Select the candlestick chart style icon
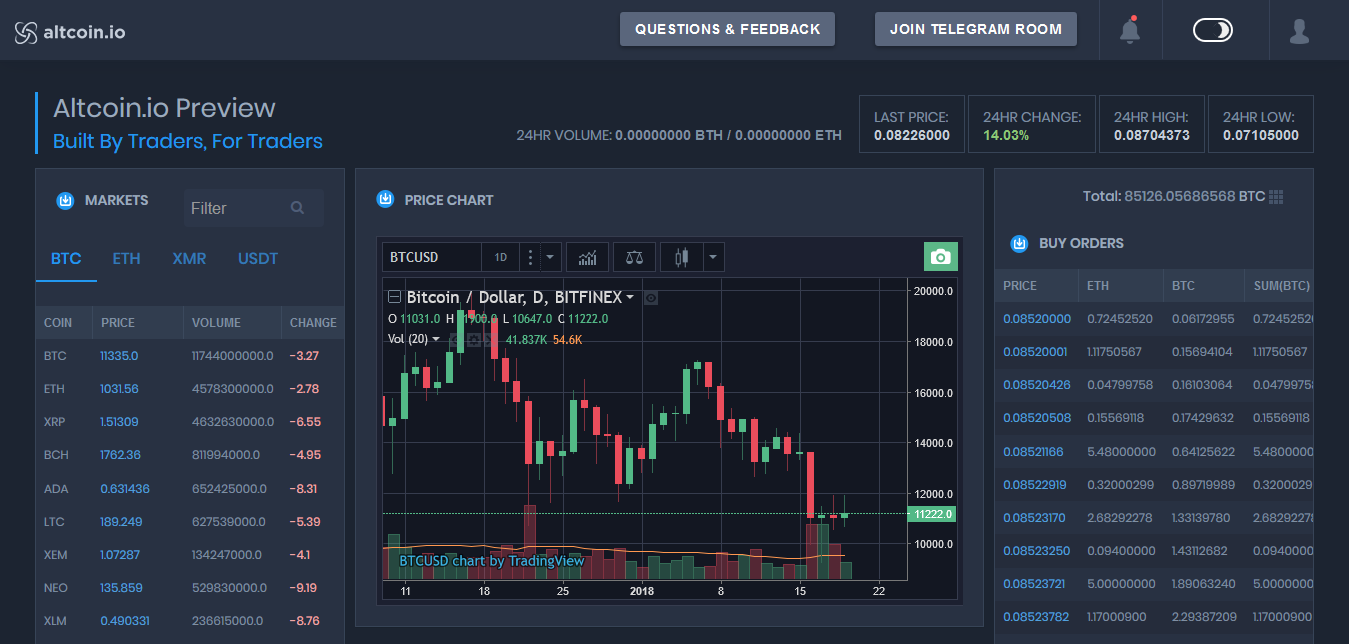1349x644 pixels. (x=682, y=257)
